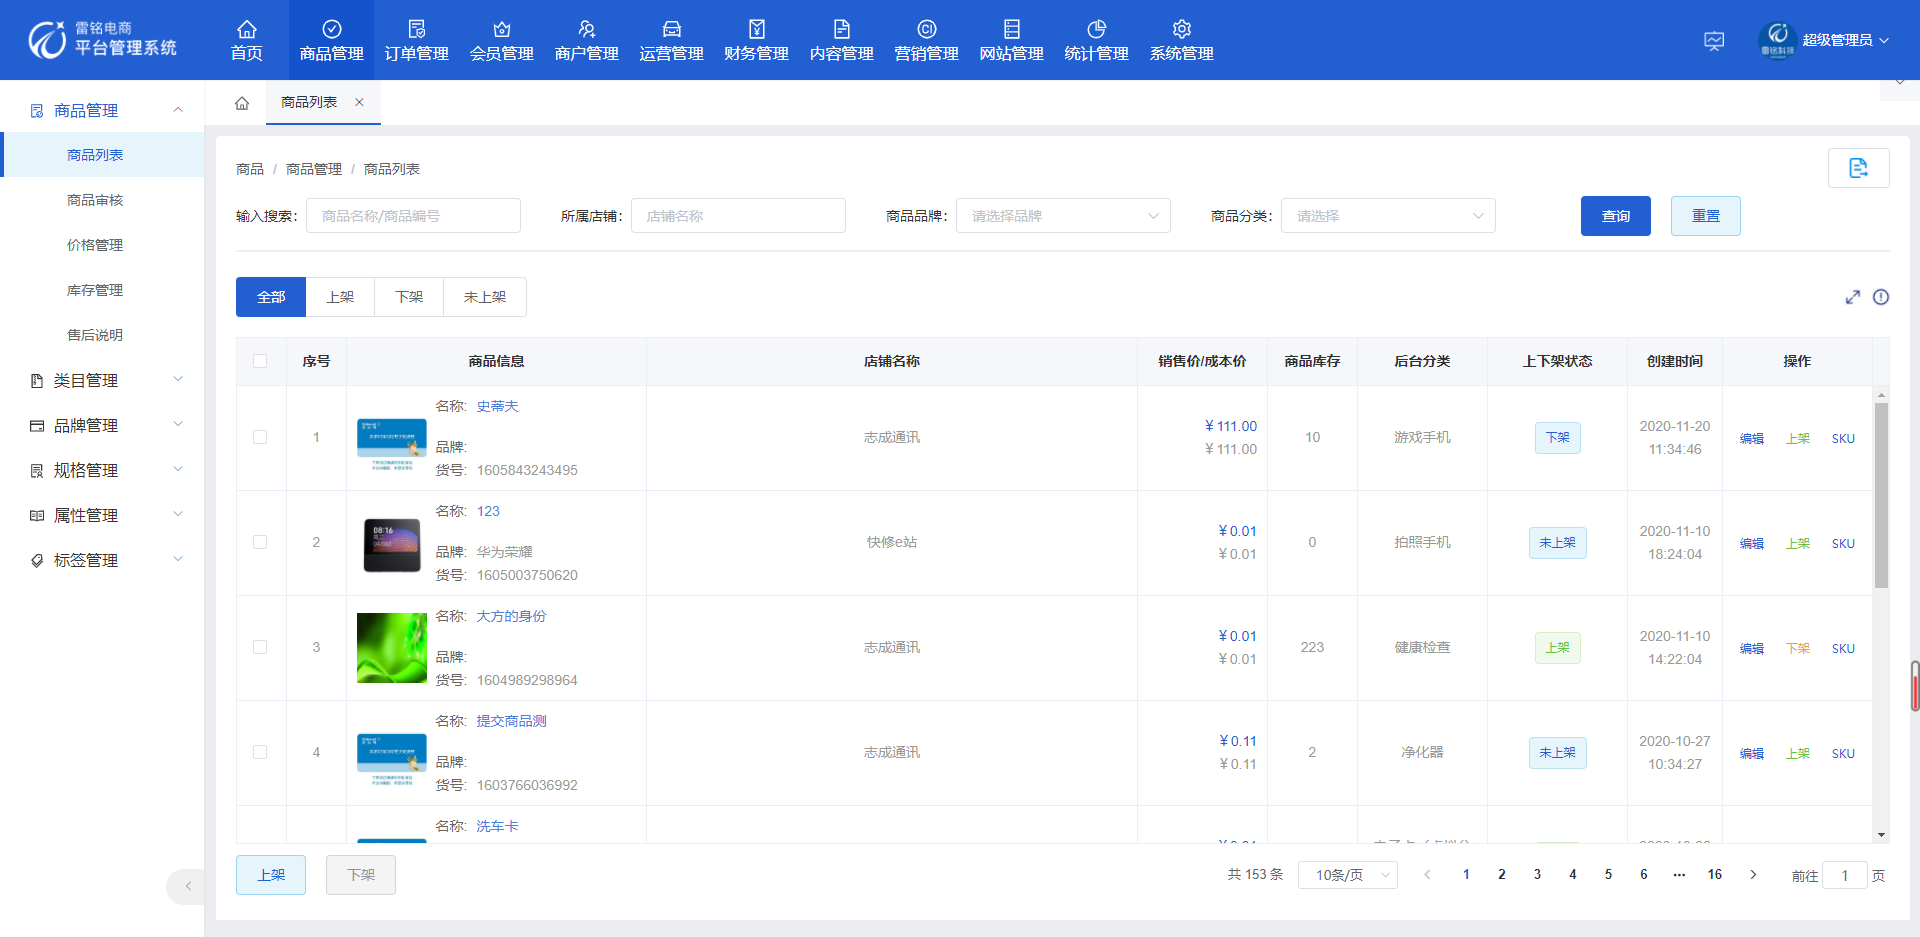Open 统计管理 in top navigation
Image resolution: width=1920 pixels, height=937 pixels.
[1097, 40]
